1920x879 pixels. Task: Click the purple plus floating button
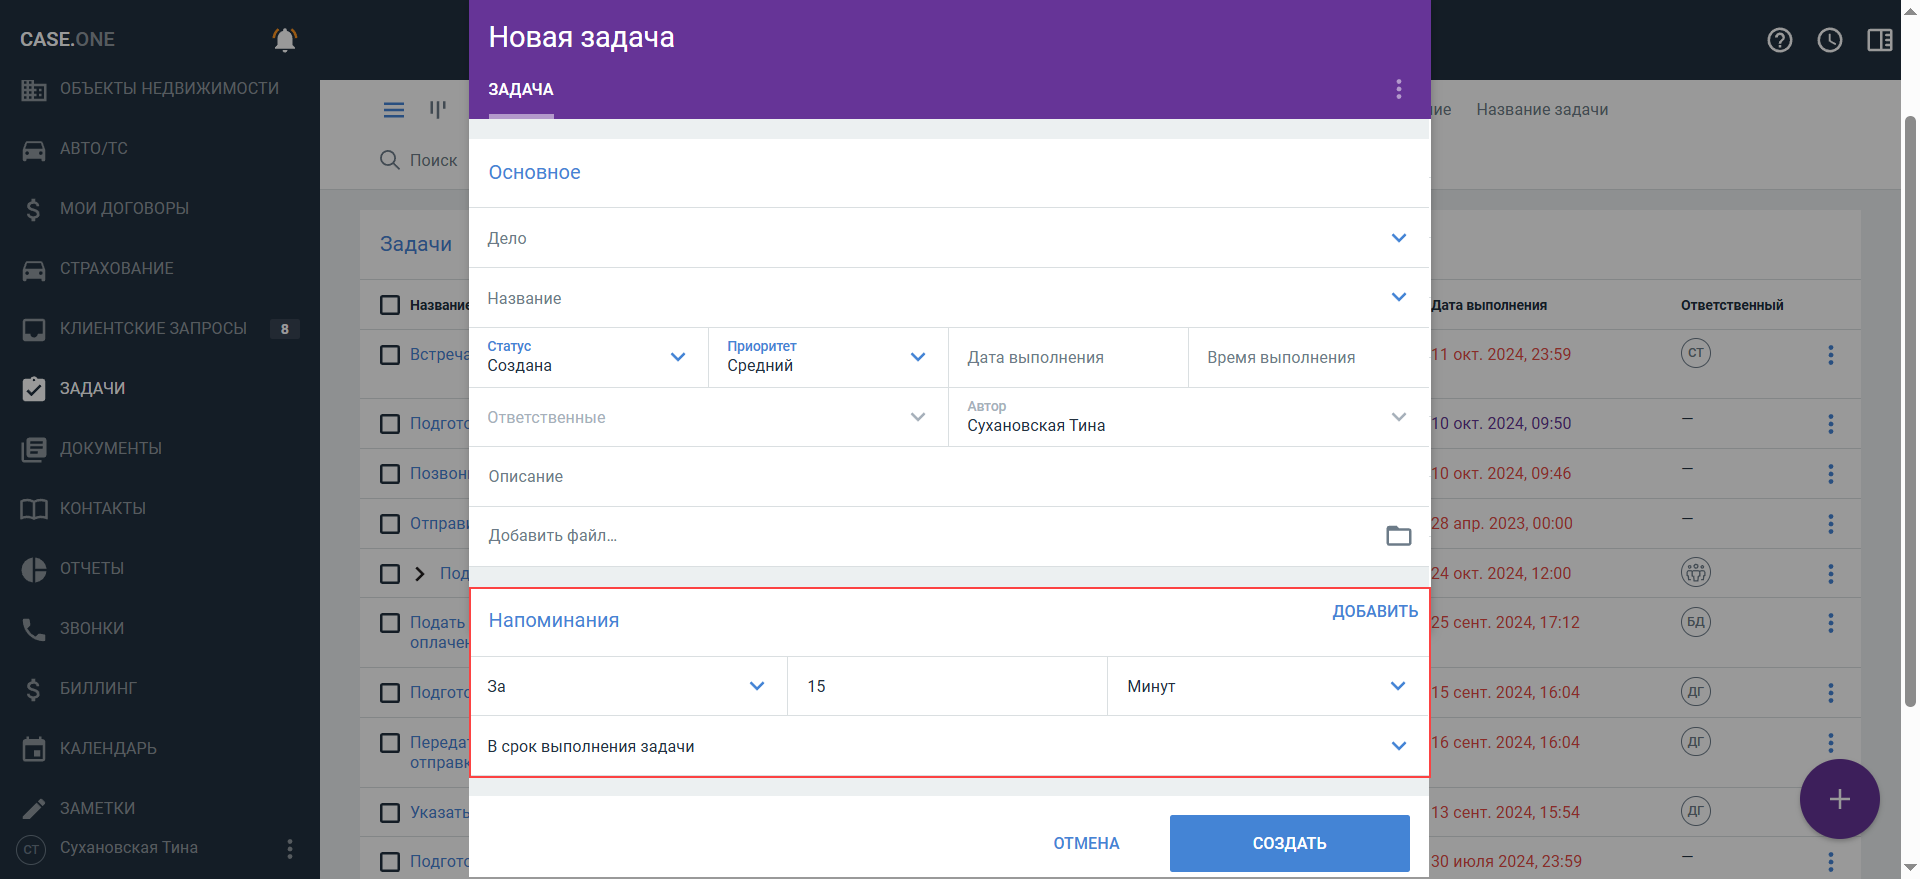point(1839,799)
